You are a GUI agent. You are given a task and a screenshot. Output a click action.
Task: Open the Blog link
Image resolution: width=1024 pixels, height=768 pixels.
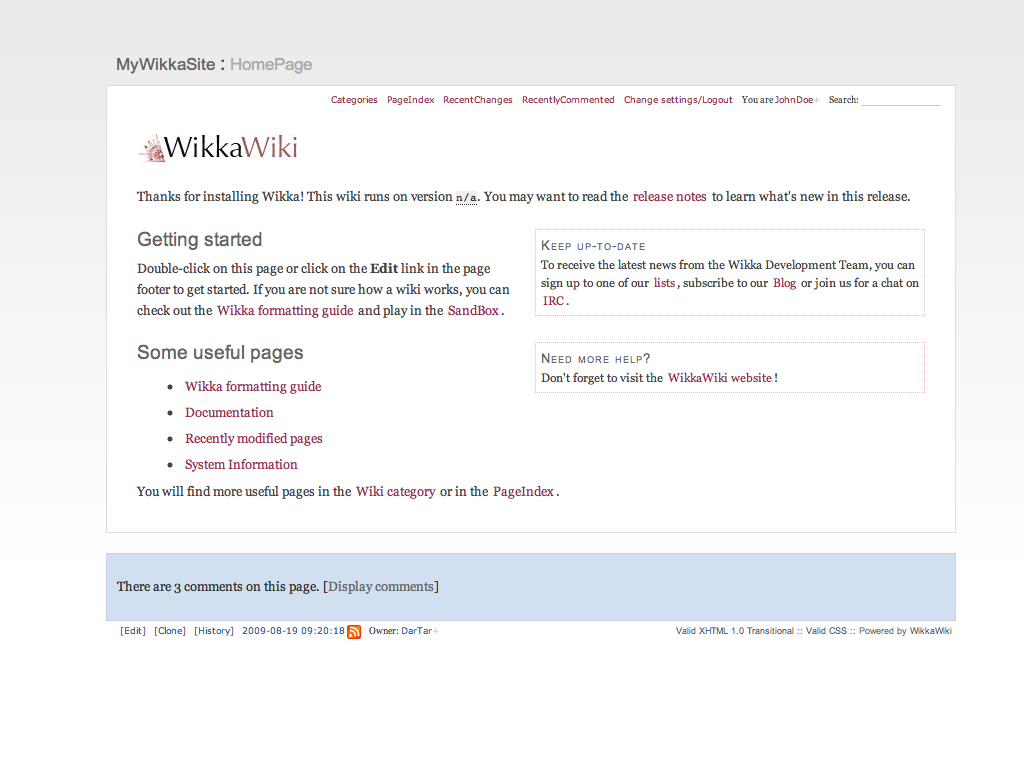(x=784, y=283)
